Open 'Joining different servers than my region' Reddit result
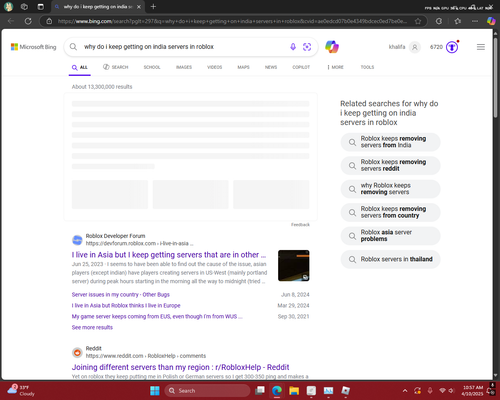Viewport: 500px width, 400px height. tap(180, 367)
